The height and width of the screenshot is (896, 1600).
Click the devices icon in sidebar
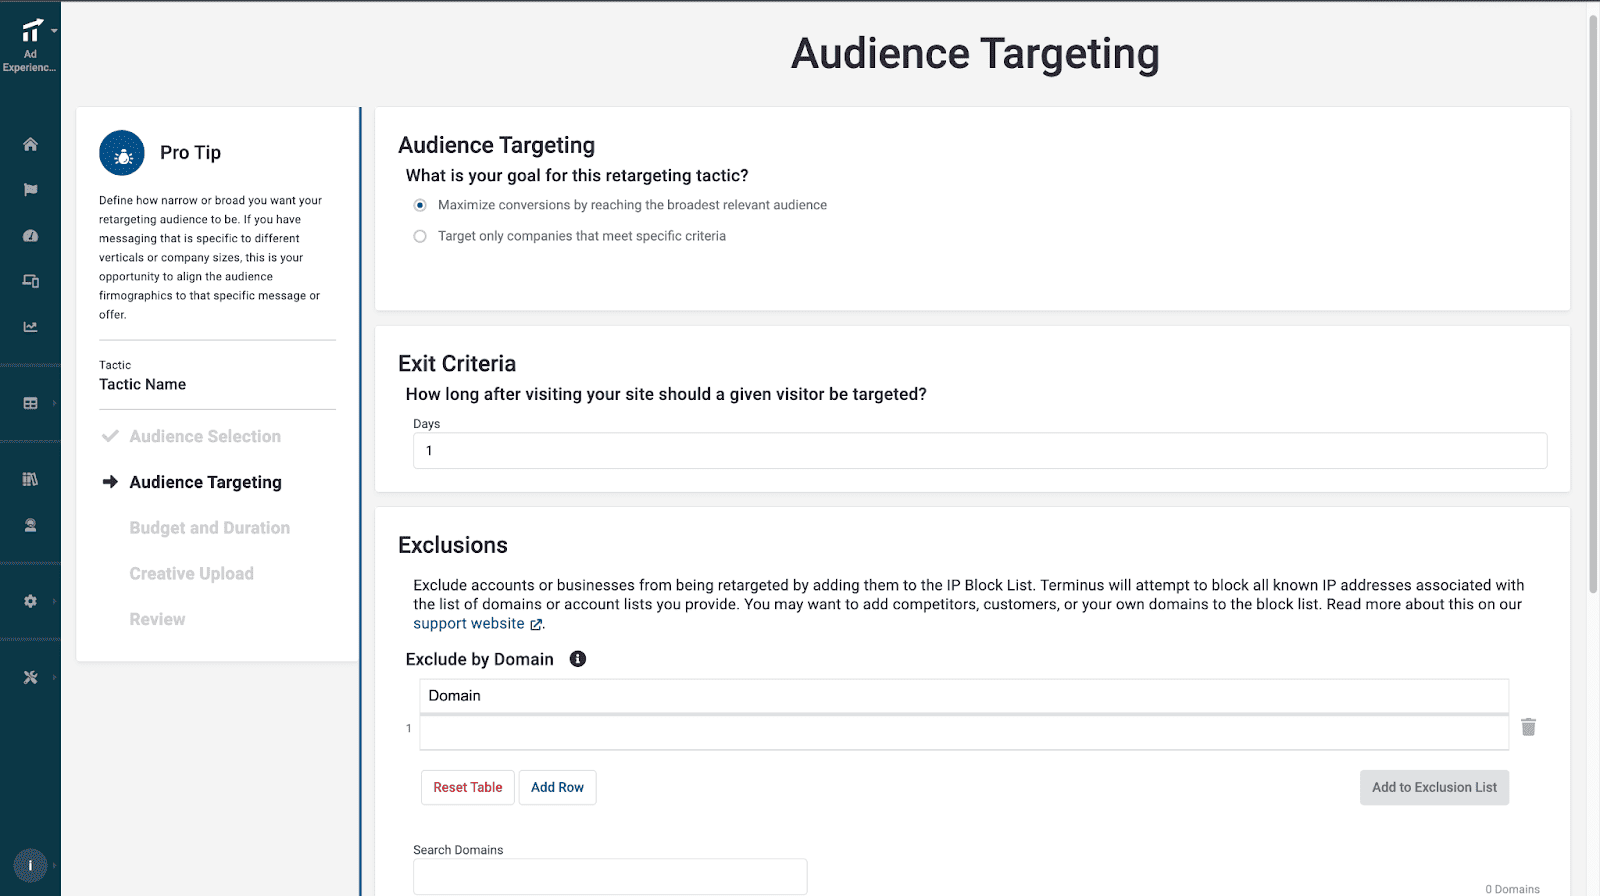pos(30,281)
